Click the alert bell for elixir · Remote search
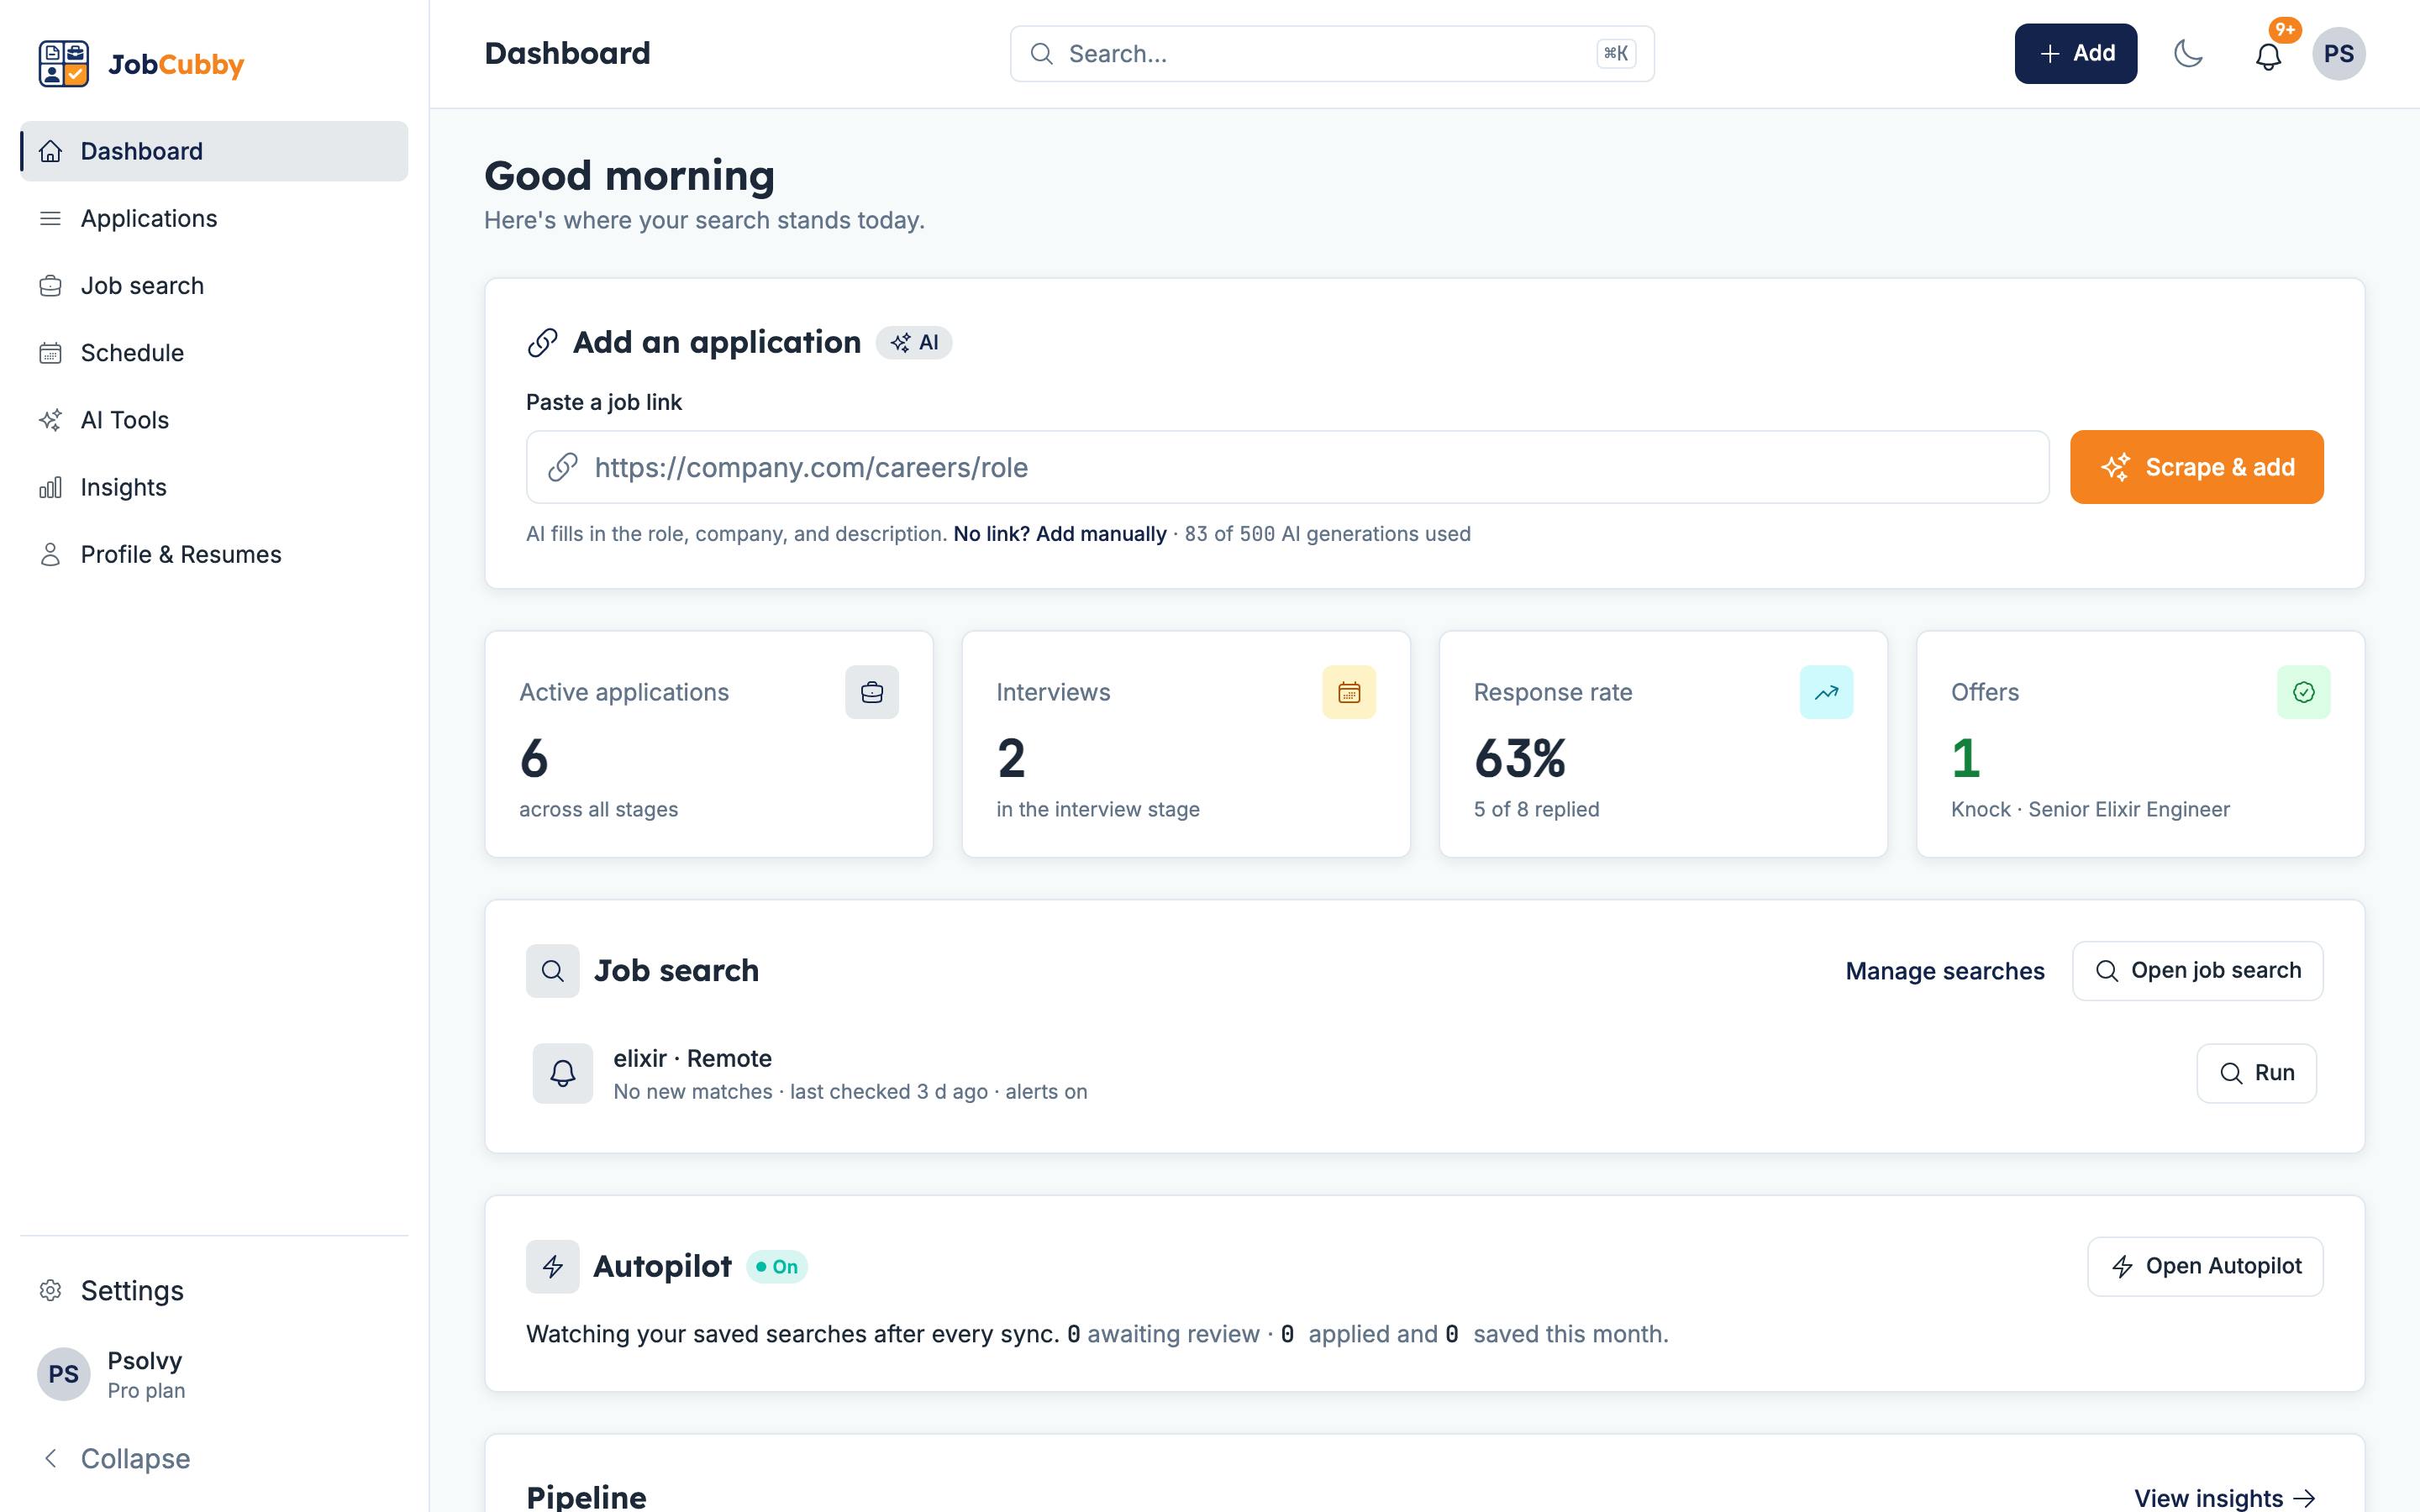This screenshot has width=2420, height=1512. click(x=563, y=1074)
